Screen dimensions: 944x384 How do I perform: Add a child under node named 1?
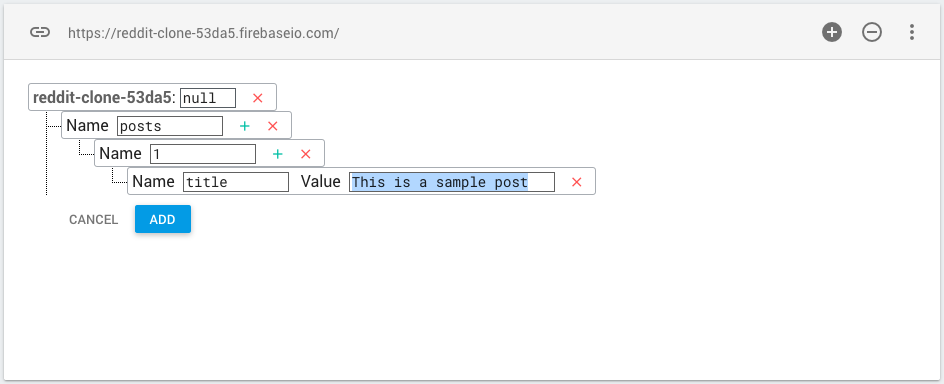pos(278,154)
